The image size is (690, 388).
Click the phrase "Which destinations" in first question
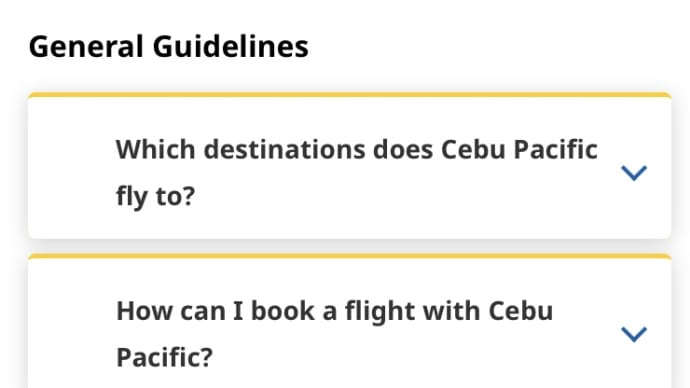pyautogui.click(x=240, y=150)
